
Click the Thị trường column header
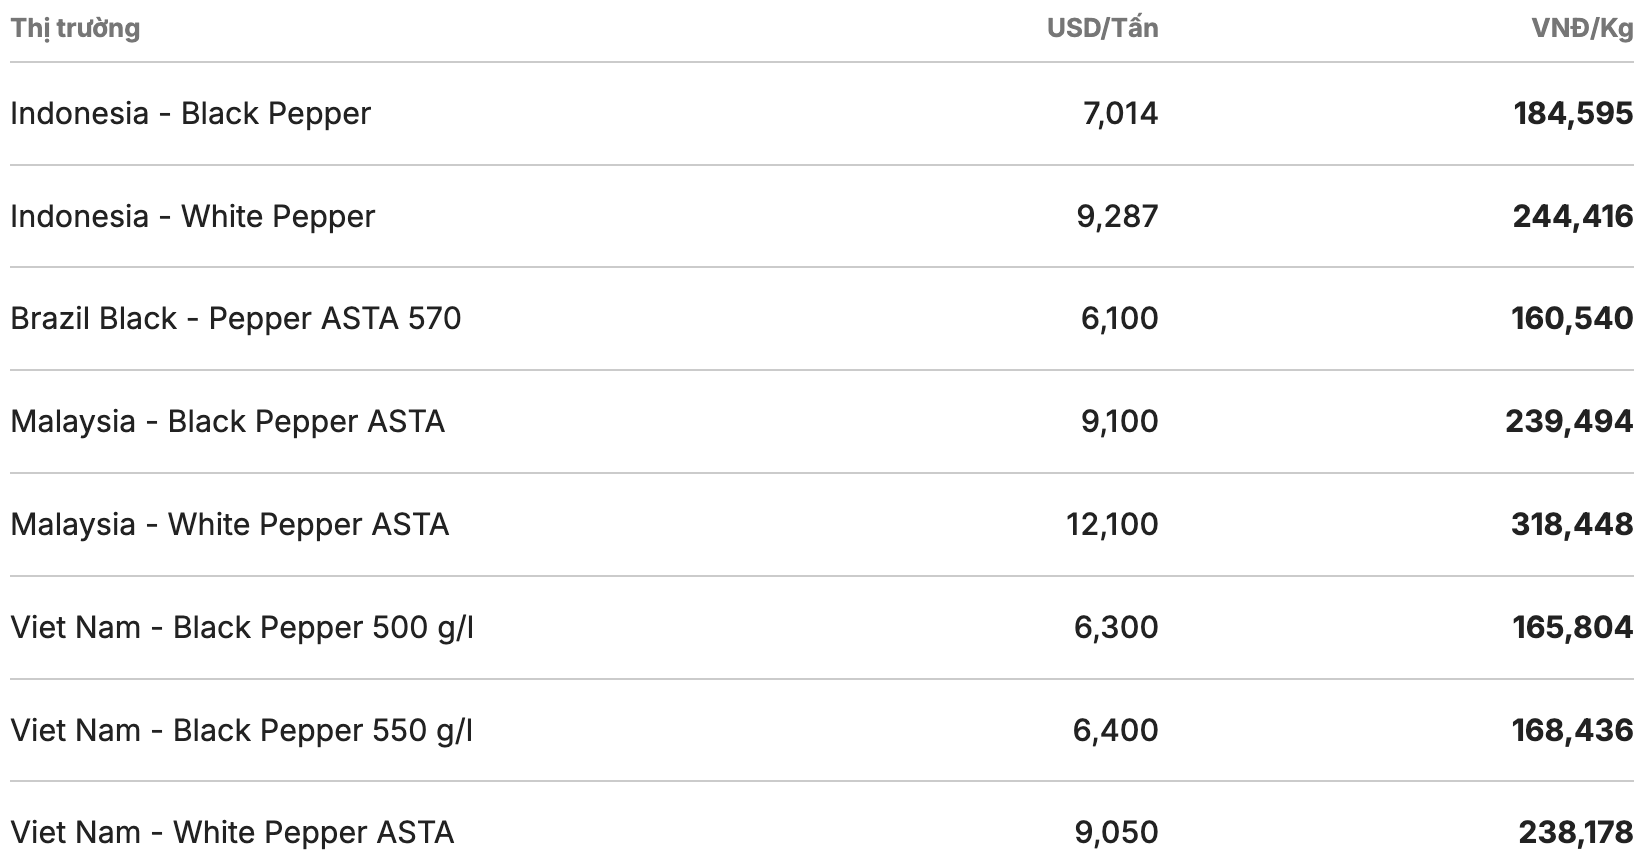pos(75,28)
